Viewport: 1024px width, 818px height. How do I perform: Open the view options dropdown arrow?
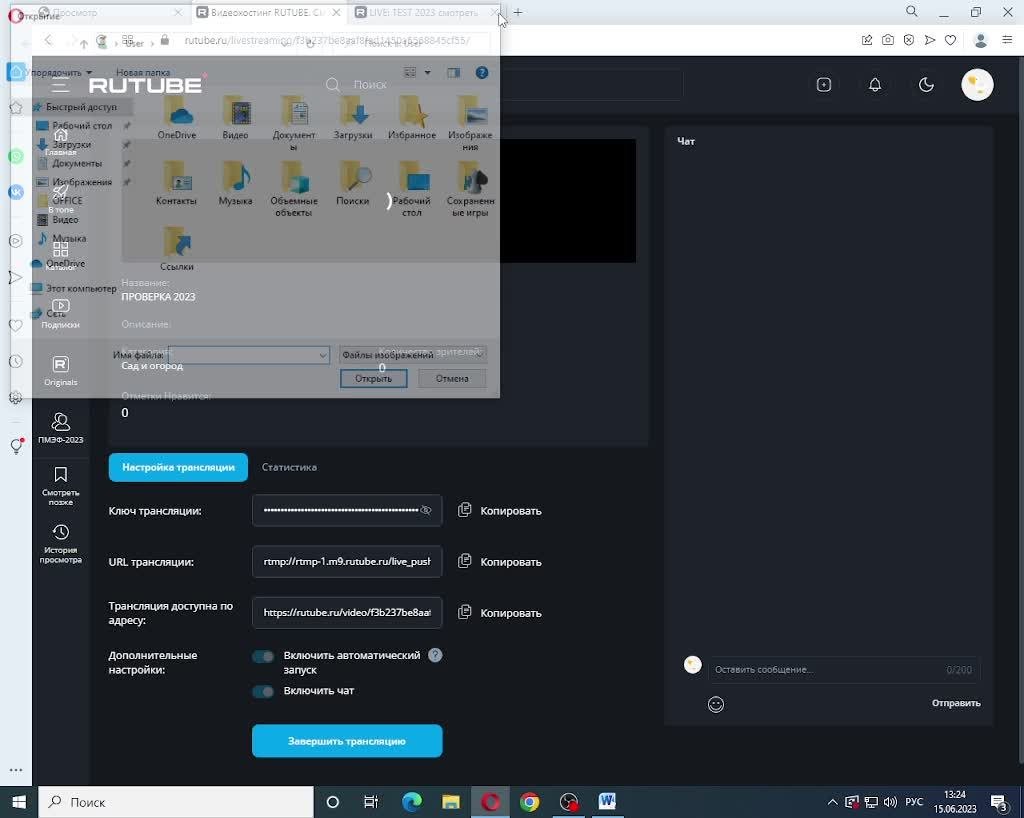(428, 72)
